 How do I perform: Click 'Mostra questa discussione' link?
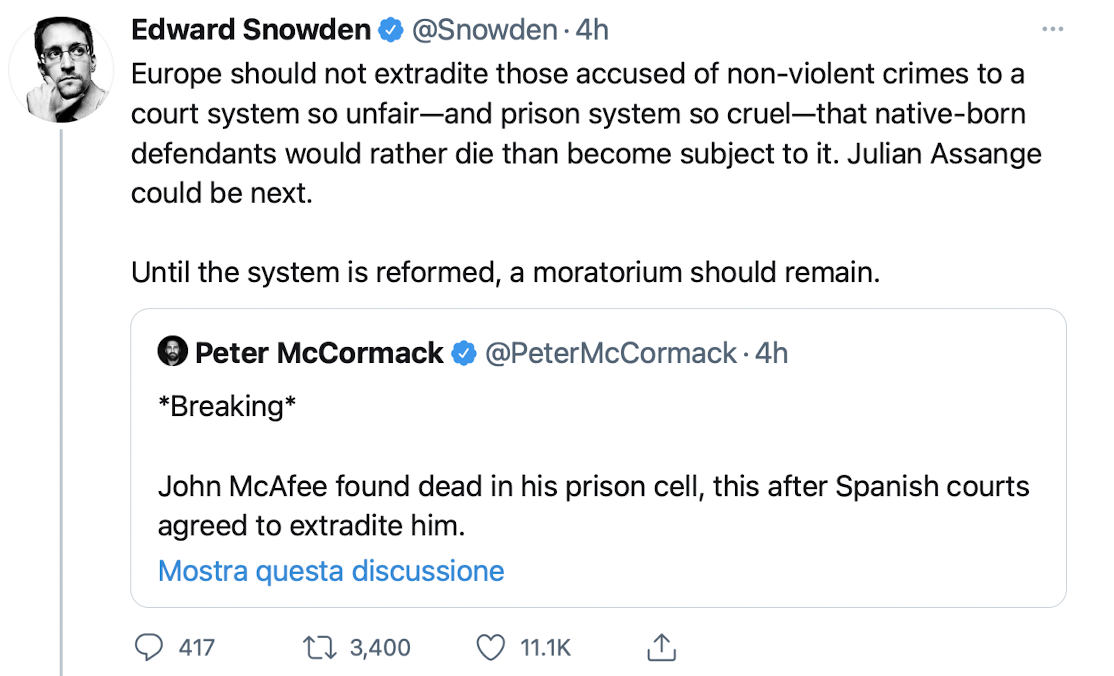coord(331,571)
